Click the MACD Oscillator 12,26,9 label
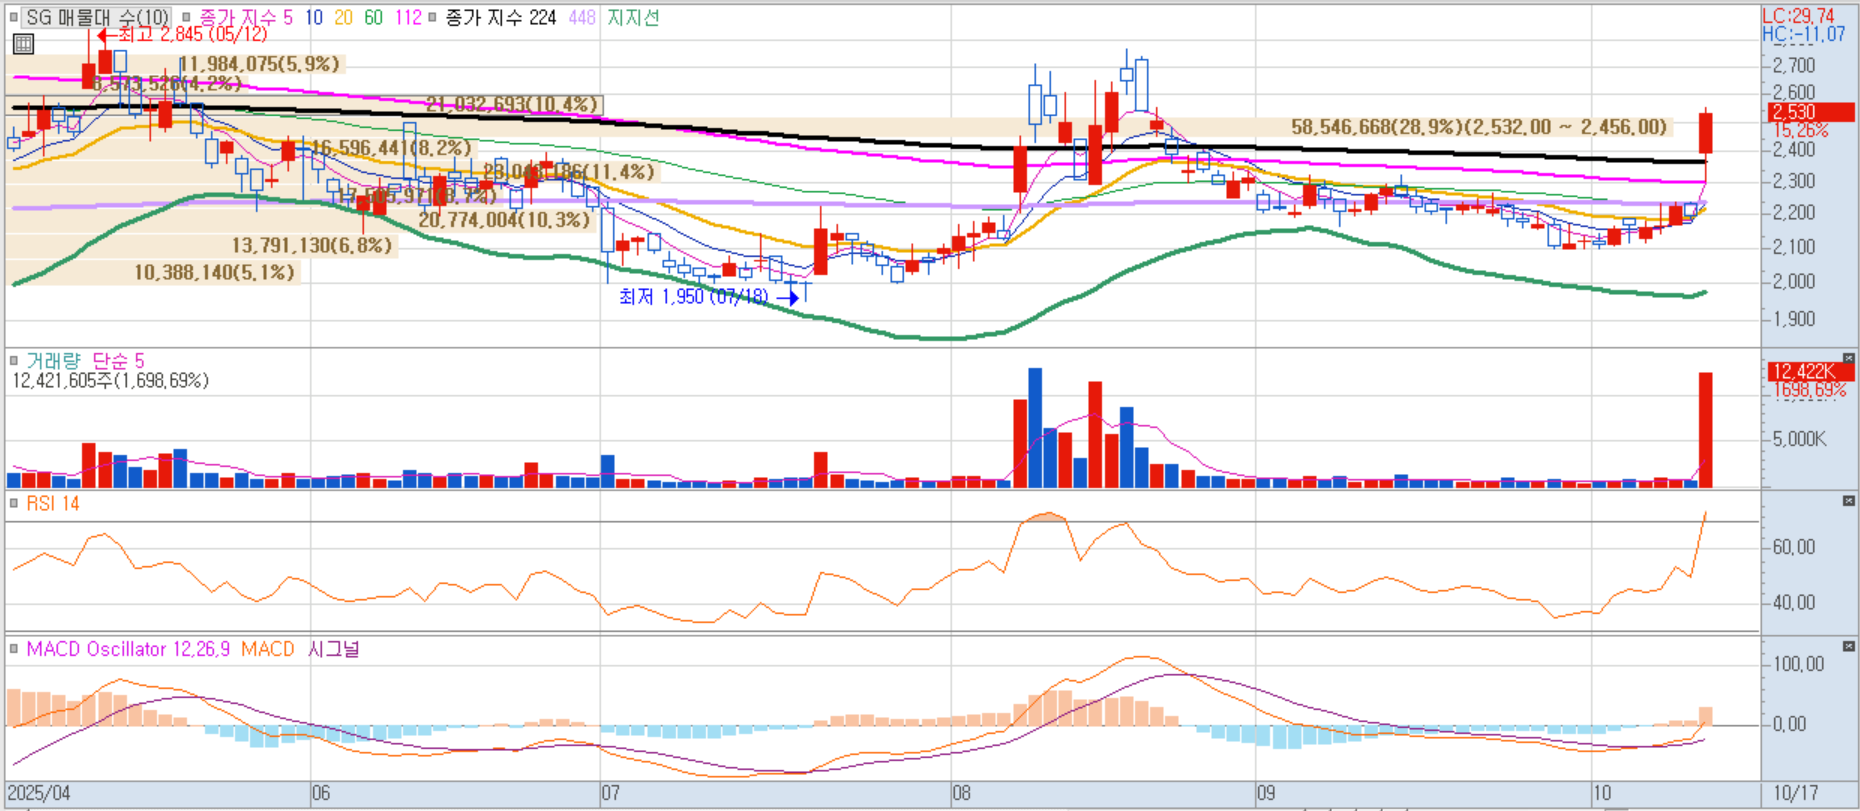The image size is (1860, 811). pyautogui.click(x=128, y=649)
